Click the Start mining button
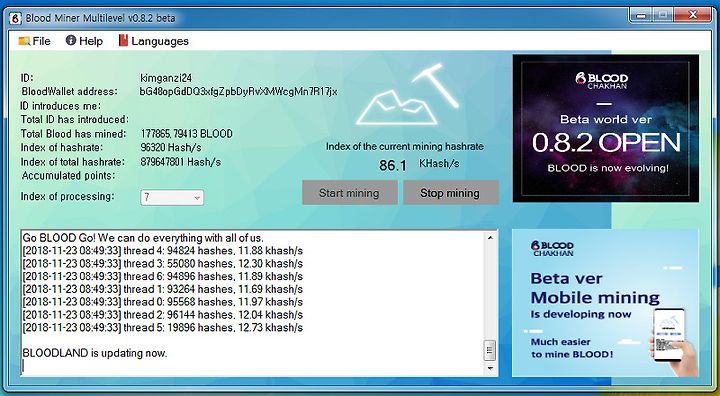The width and height of the screenshot is (720, 396). click(349, 192)
